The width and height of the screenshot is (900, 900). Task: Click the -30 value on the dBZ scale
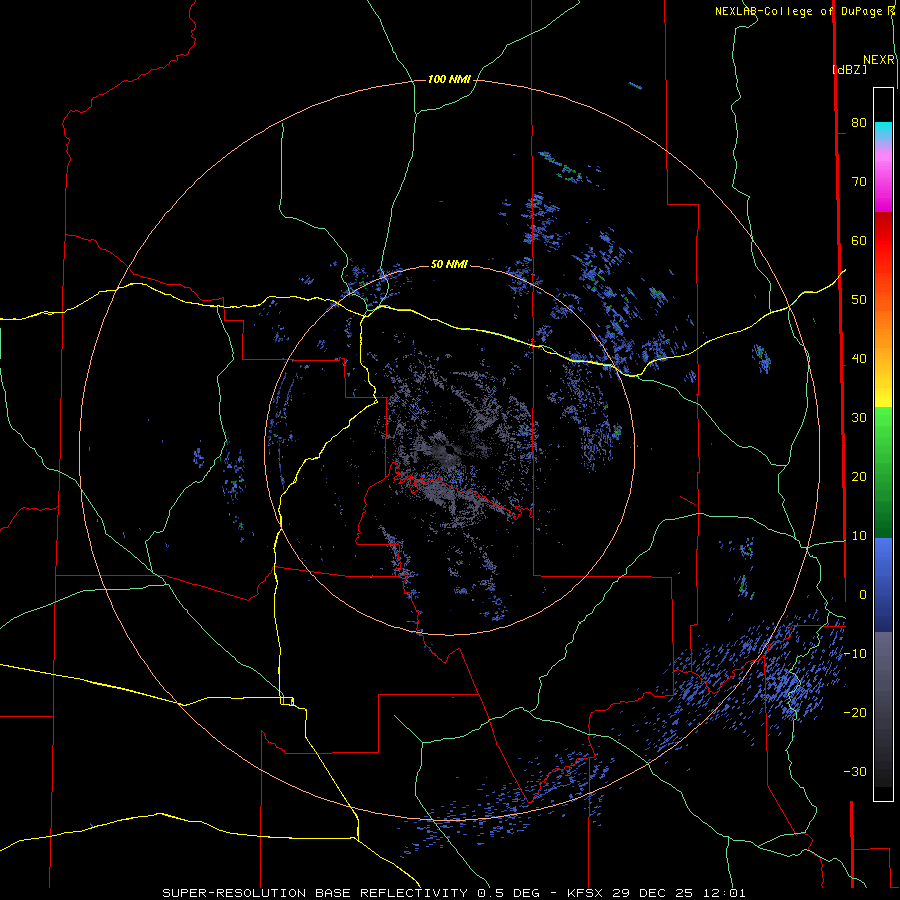tap(855, 772)
